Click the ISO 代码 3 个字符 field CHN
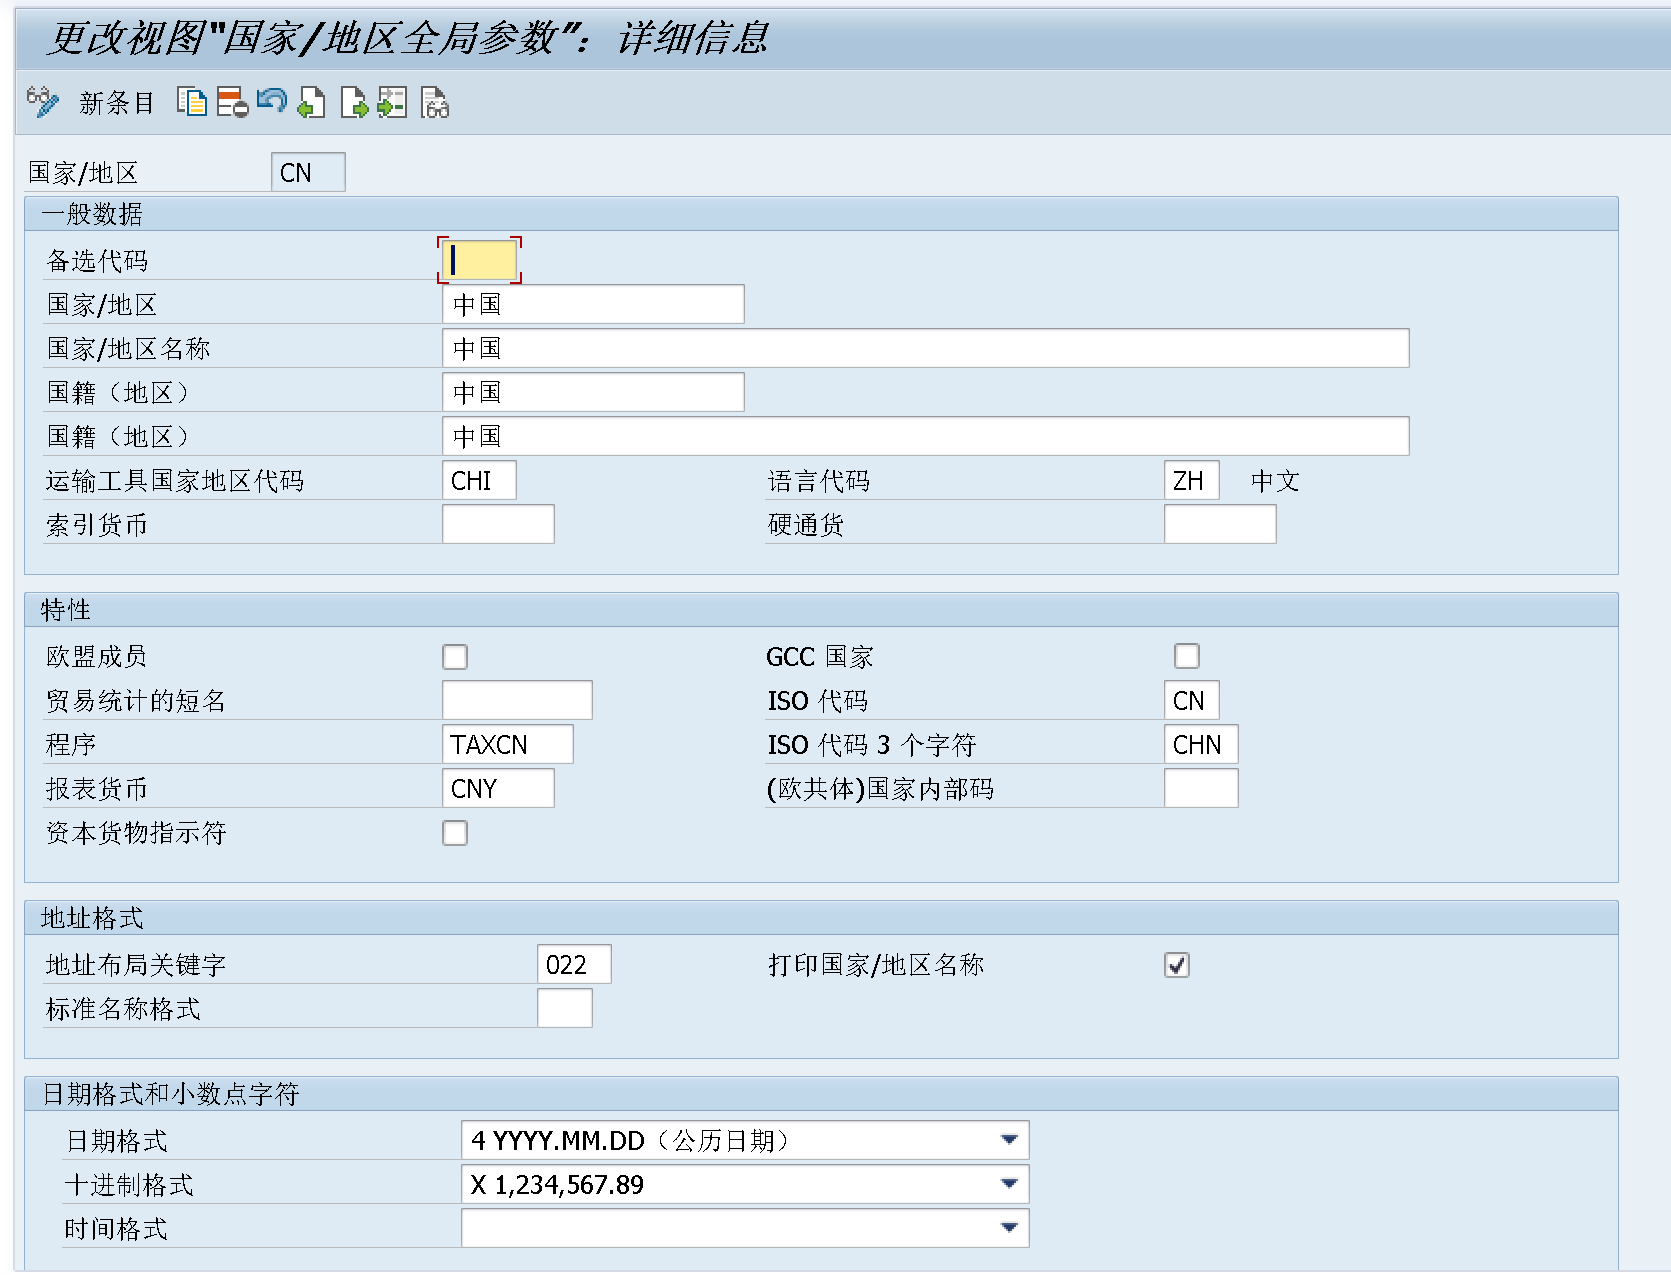Viewport: 1671px width, 1275px height. [x=1201, y=744]
